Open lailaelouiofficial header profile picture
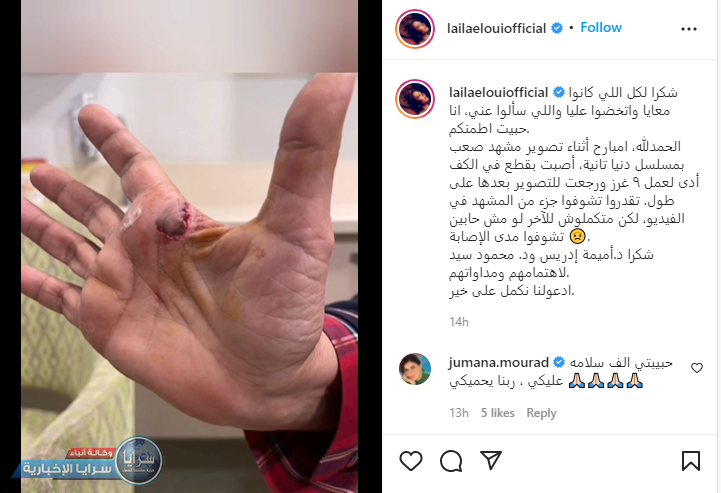 (415, 29)
